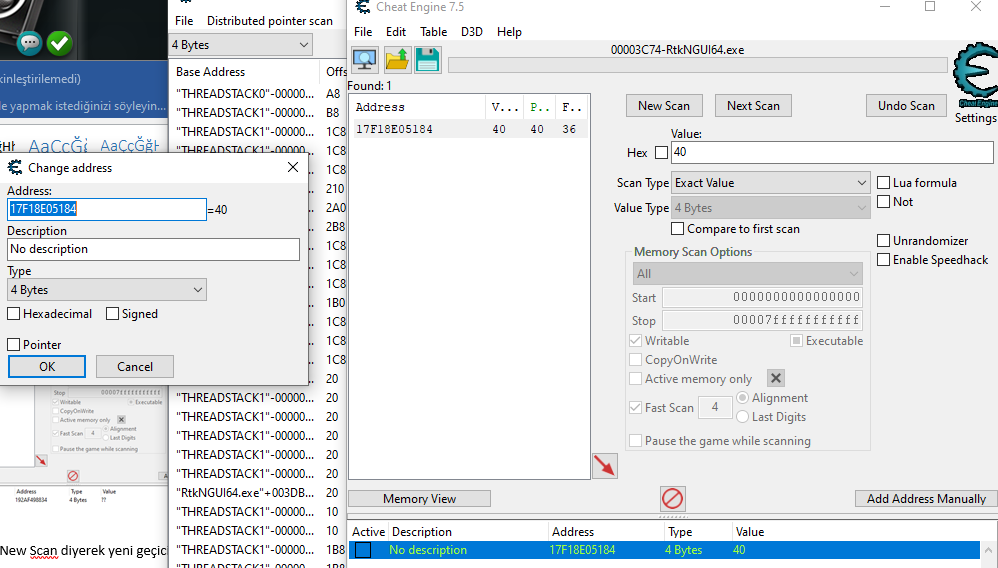Open the Table menu
Screen dimensions: 998x568
coord(433,32)
